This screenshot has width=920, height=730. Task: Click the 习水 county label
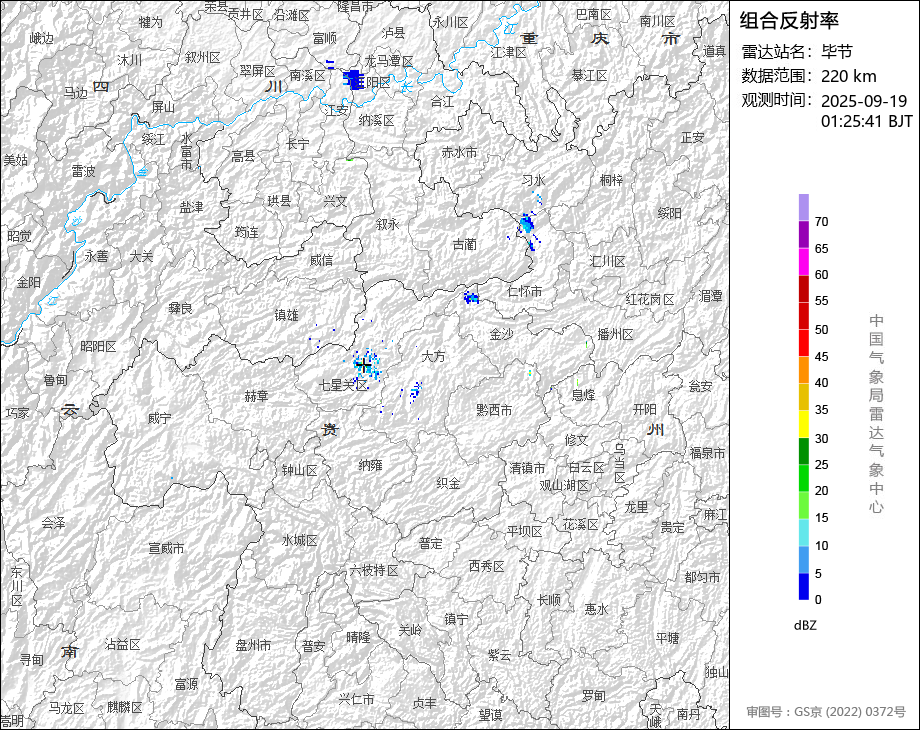534,180
